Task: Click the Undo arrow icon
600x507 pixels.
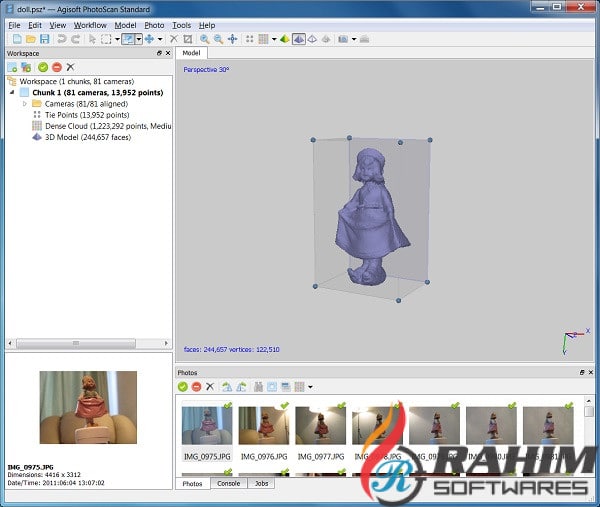Action: [x=62, y=39]
